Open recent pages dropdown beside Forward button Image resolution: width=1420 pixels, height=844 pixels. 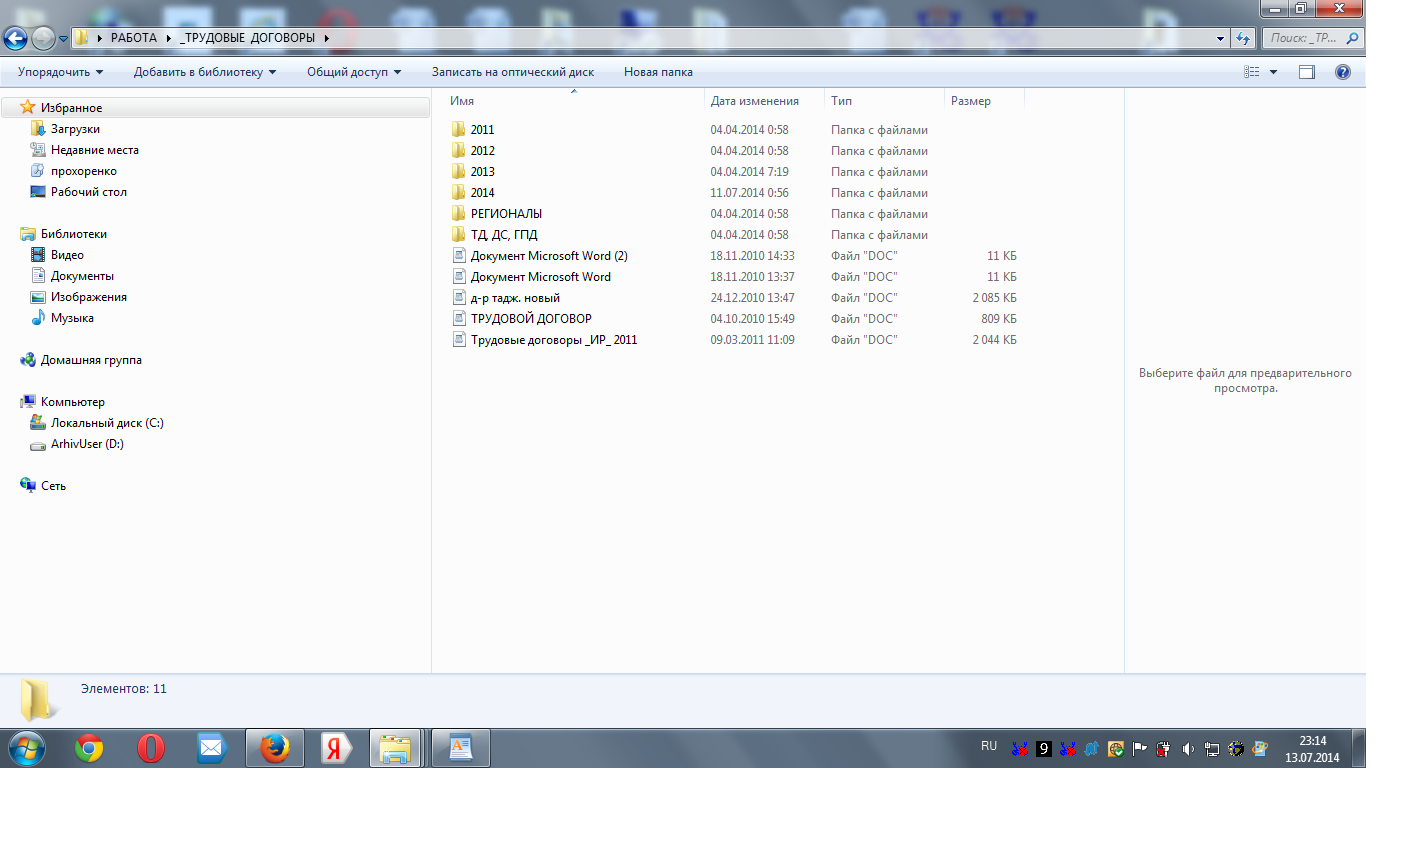63,39
